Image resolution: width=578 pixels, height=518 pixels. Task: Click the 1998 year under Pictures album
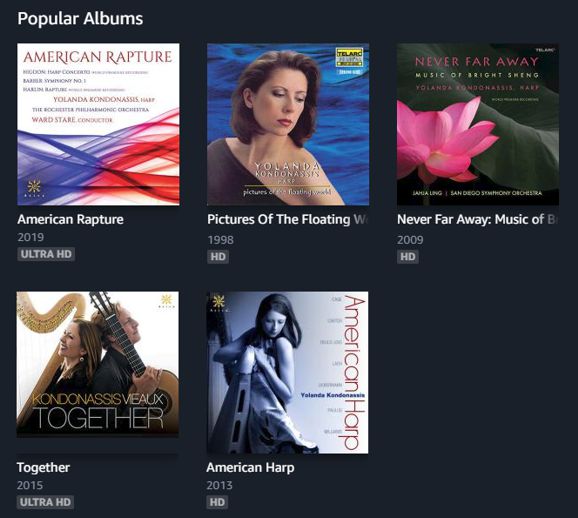[x=220, y=240]
